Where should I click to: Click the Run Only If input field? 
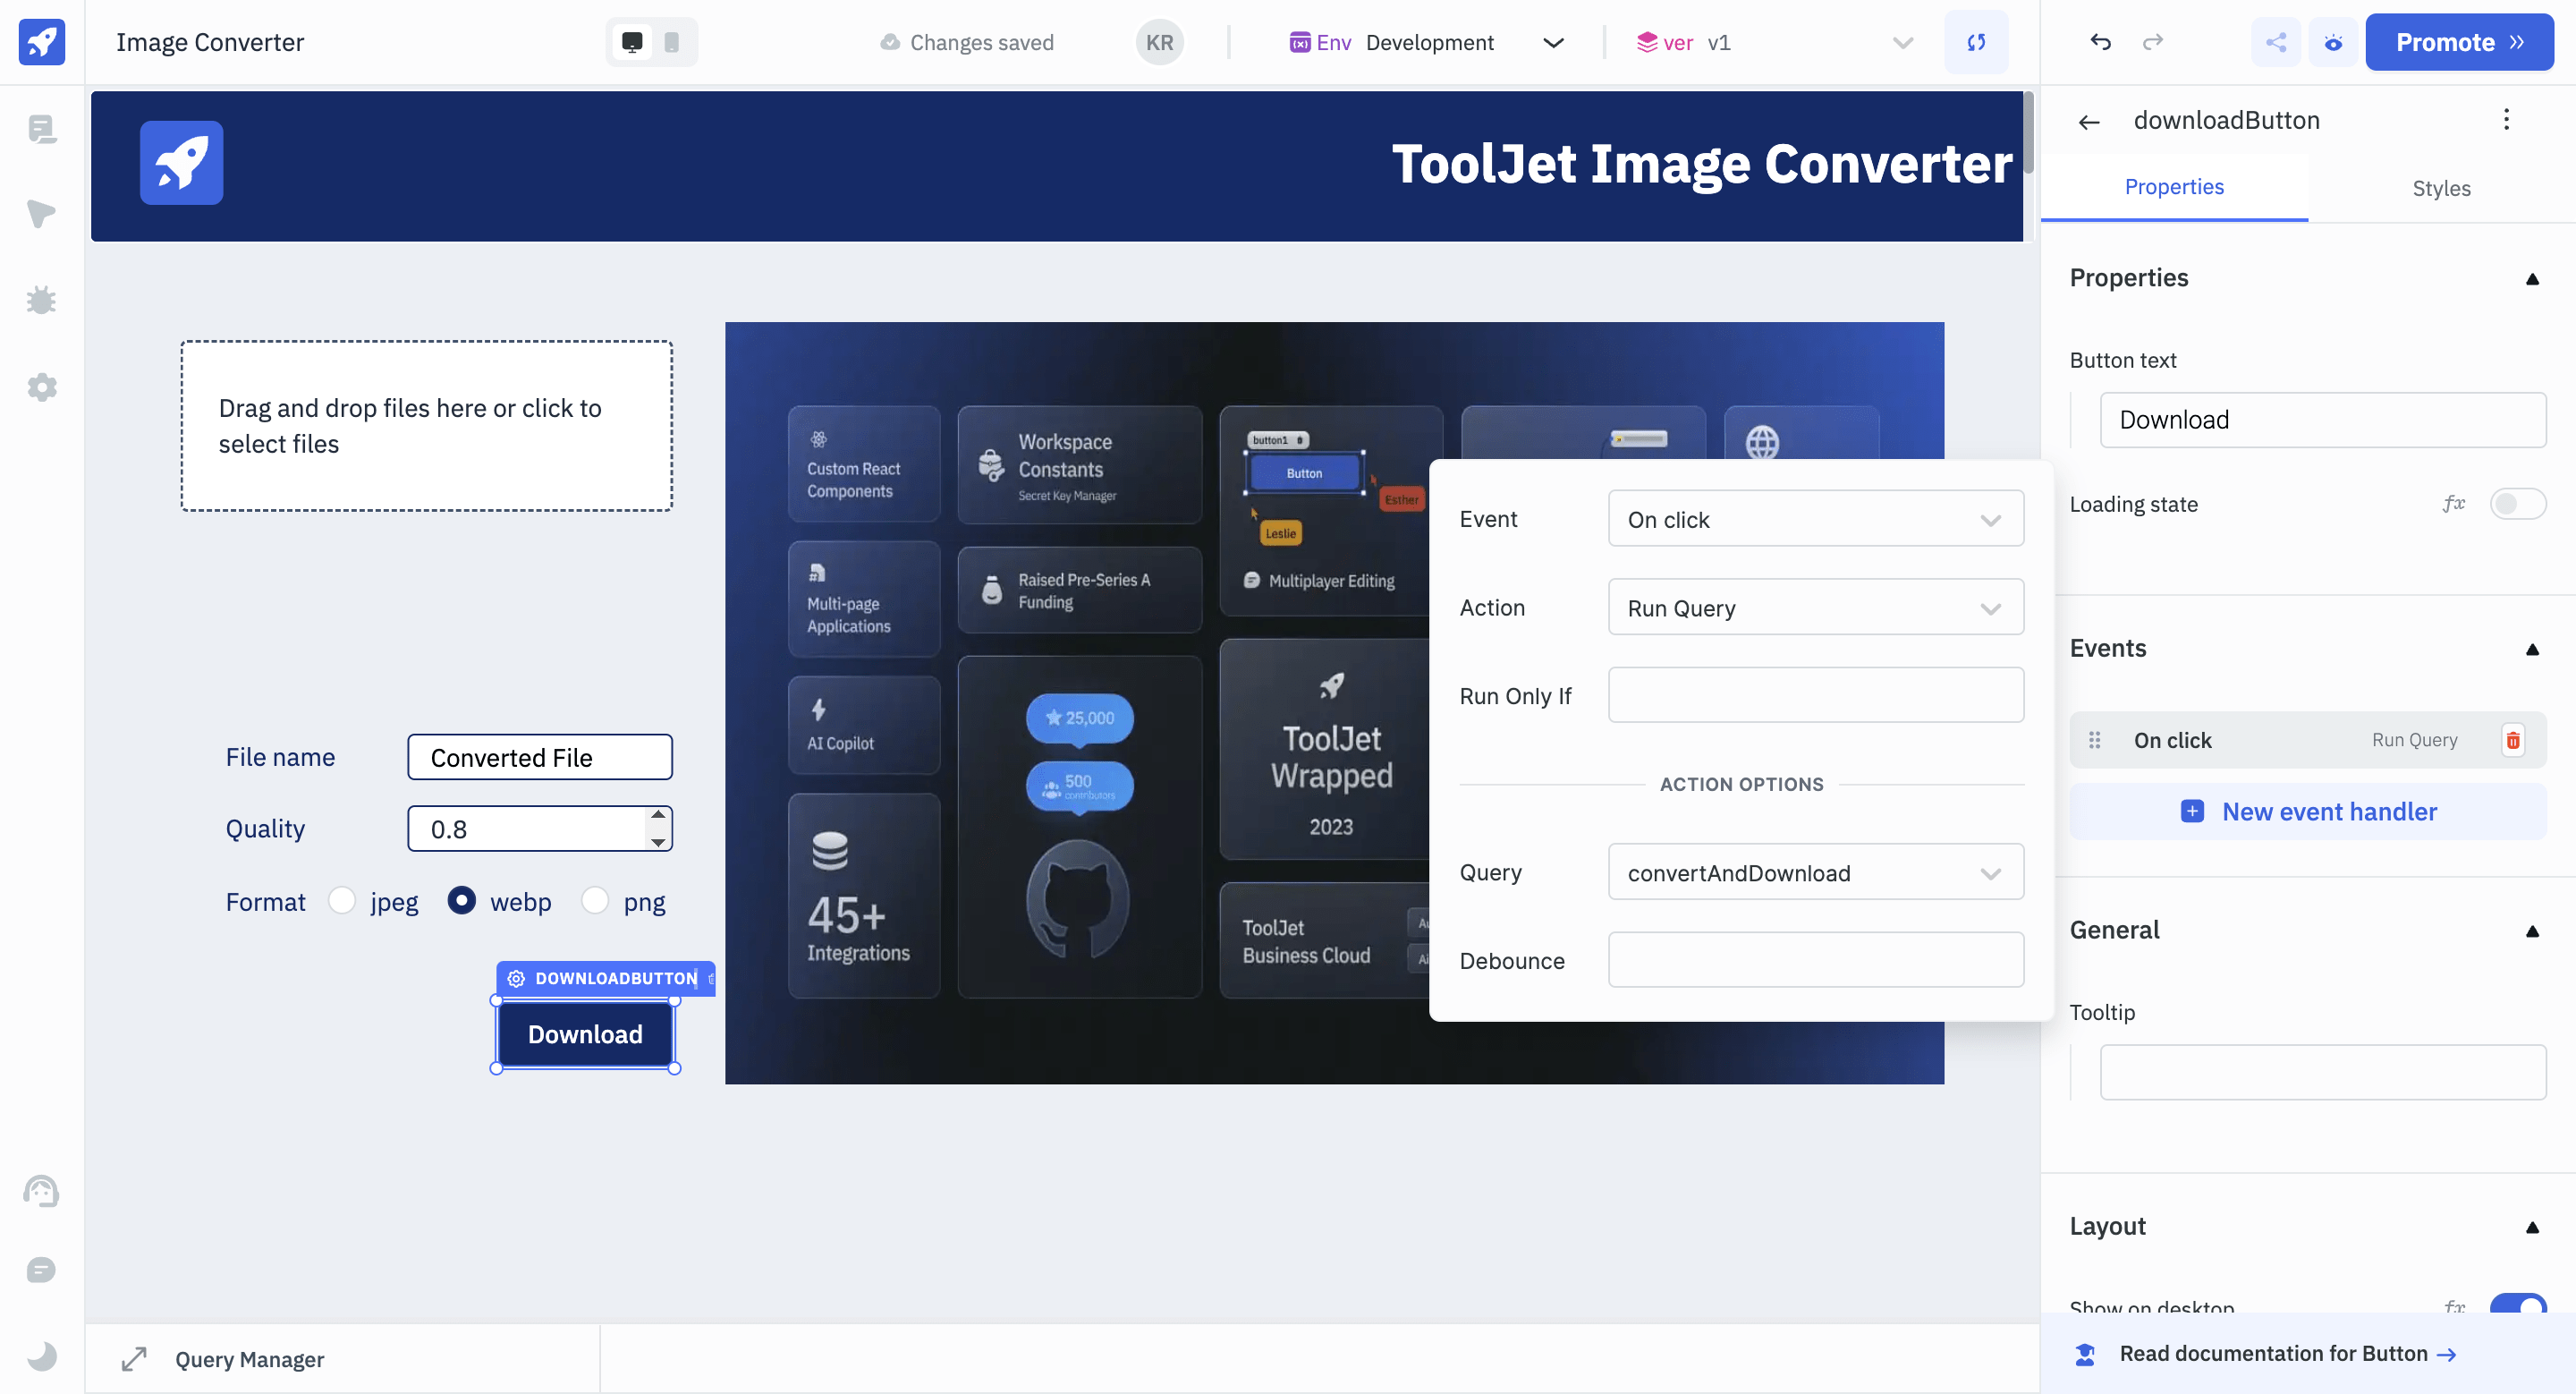(x=1815, y=695)
